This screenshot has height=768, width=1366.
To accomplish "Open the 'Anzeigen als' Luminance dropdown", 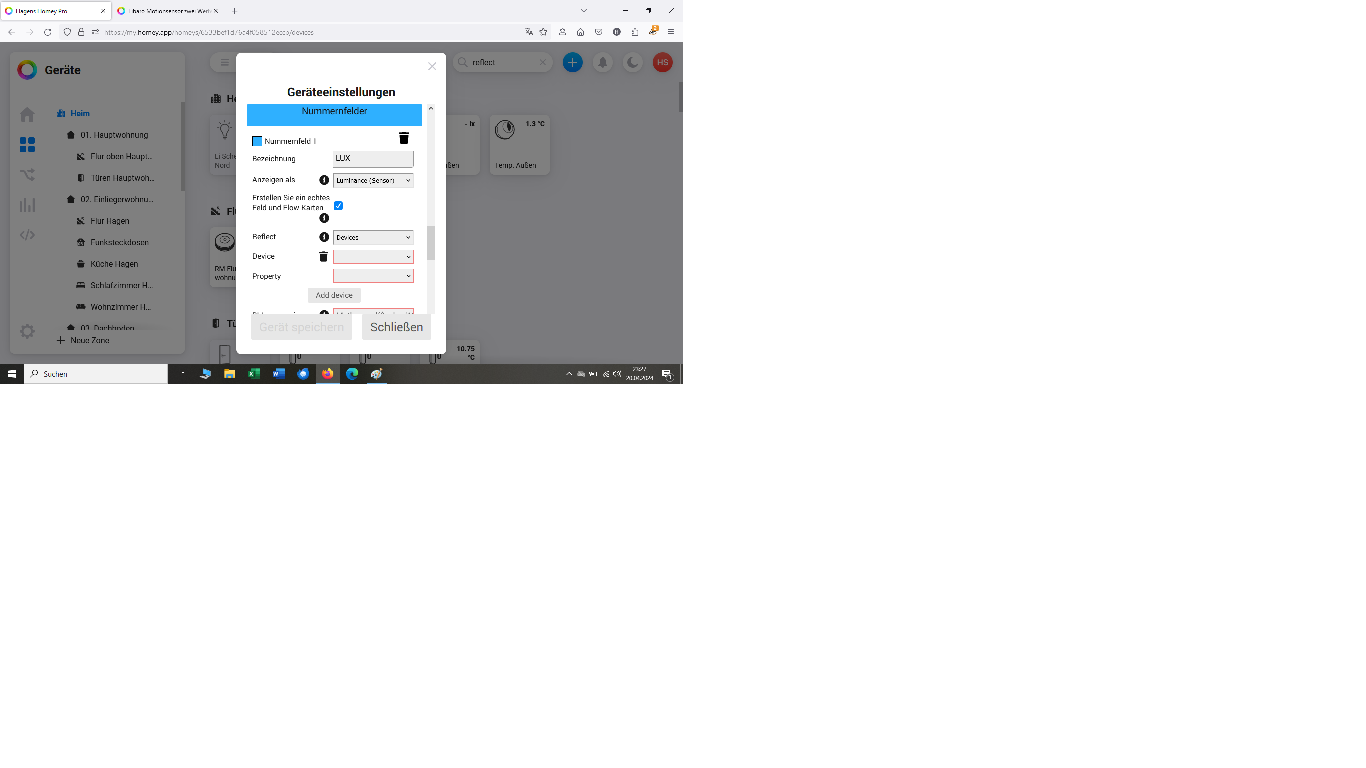I will [373, 181].
